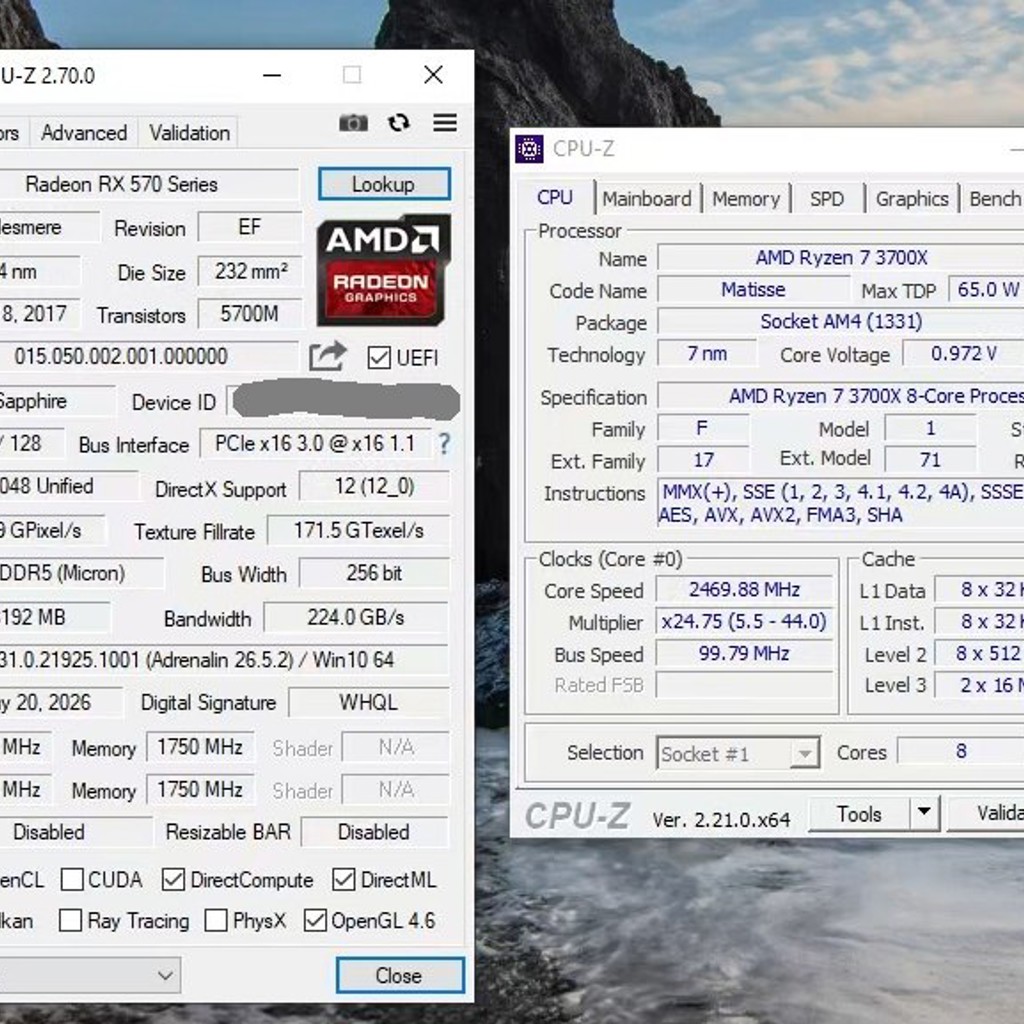Screen dimensions: 1024x1024
Task: Switch to the Bench tab in CPU-Z
Action: click(993, 199)
